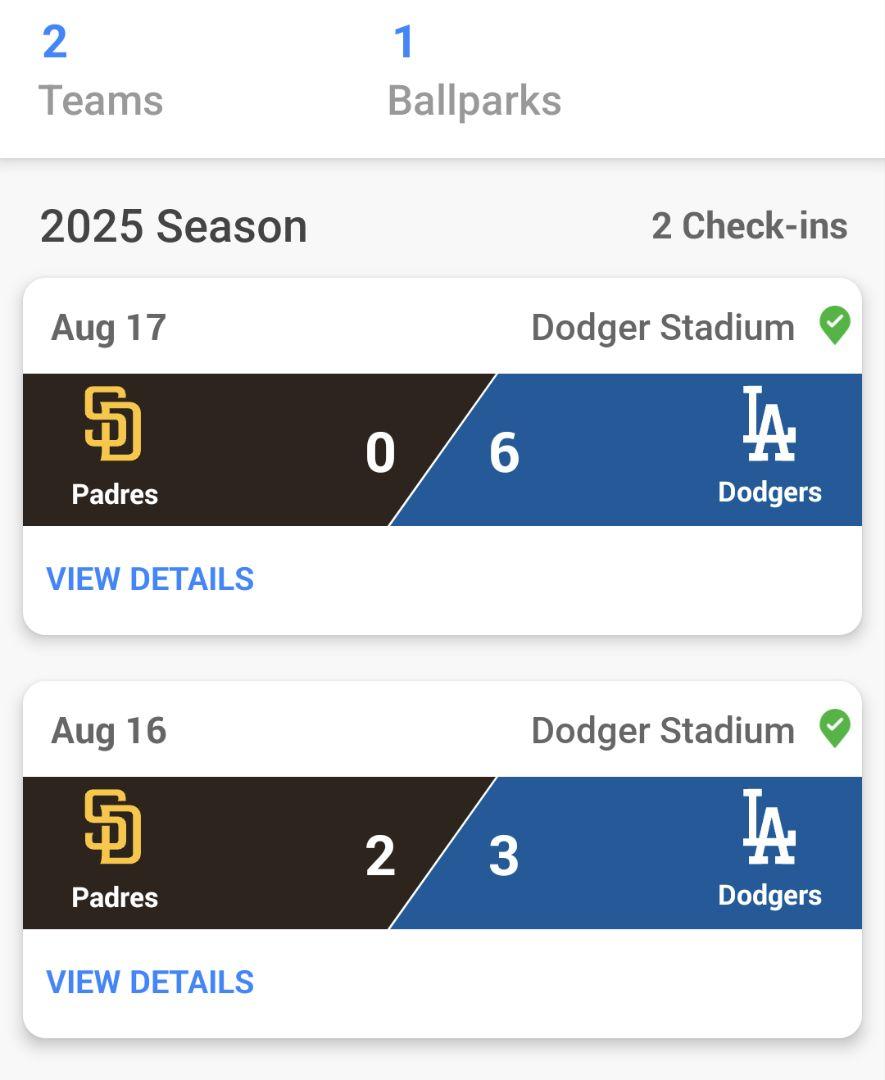Tap the Dodgers score 6 on Aug 17
This screenshot has height=1080, width=885.
tap(504, 453)
